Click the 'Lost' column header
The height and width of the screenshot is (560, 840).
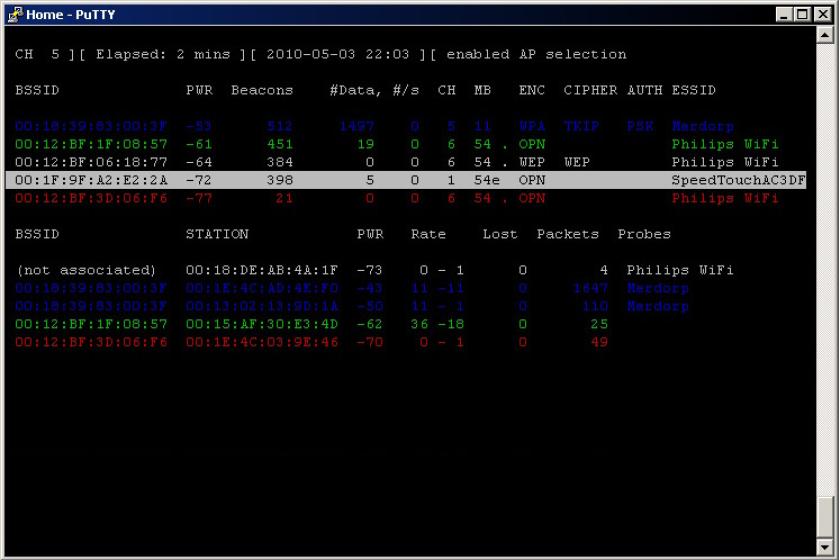(x=500, y=234)
